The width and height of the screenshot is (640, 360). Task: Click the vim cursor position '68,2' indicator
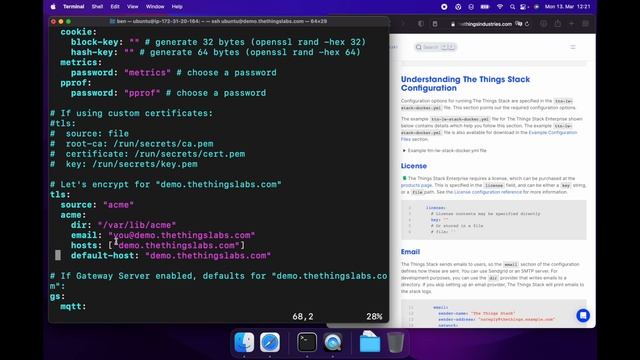[x=303, y=316]
